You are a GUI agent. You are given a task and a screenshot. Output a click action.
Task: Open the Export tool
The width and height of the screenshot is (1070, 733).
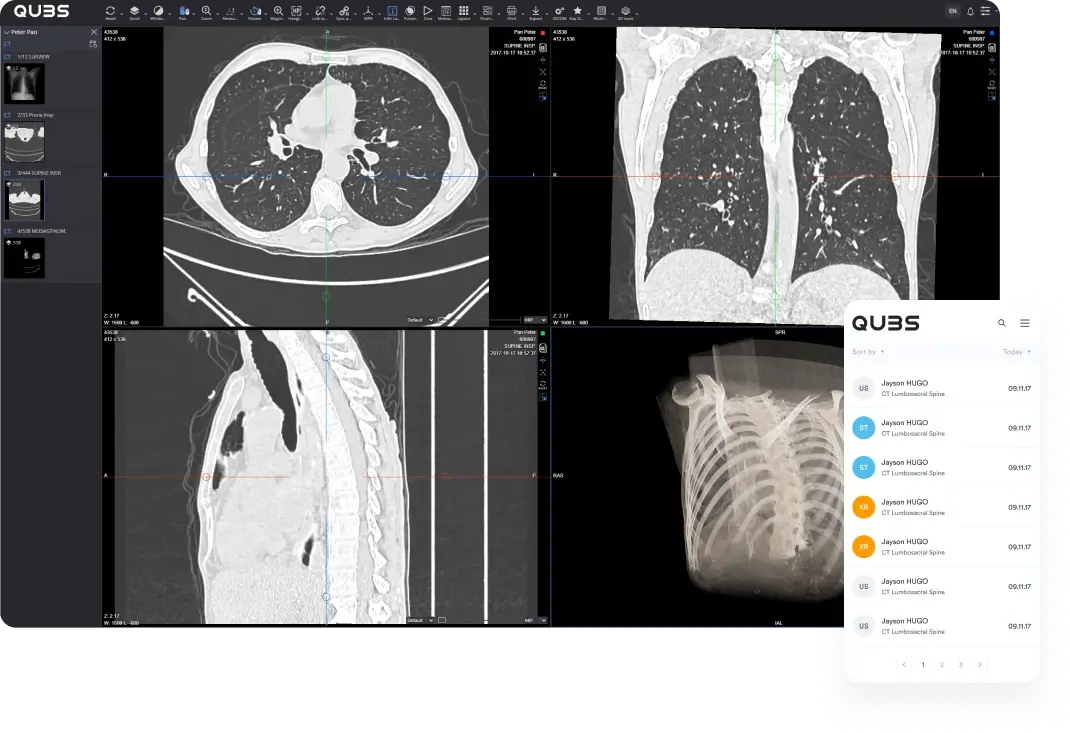pyautogui.click(x=535, y=10)
